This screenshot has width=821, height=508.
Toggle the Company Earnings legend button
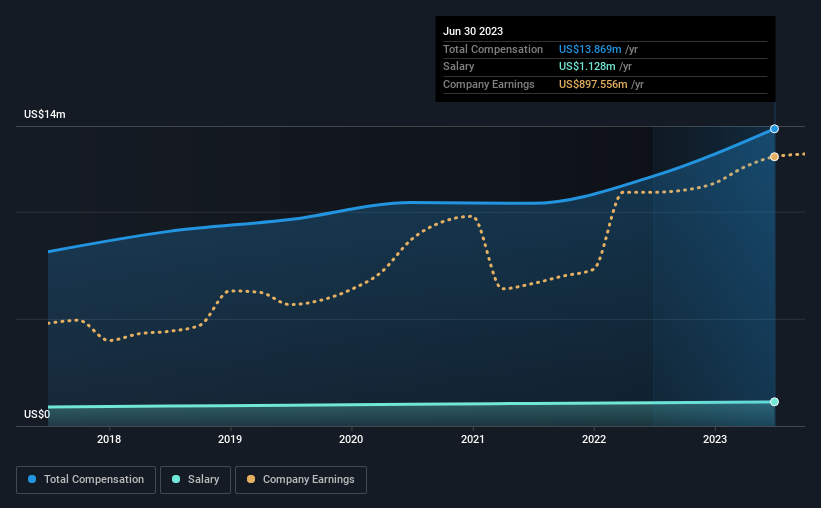(x=301, y=480)
